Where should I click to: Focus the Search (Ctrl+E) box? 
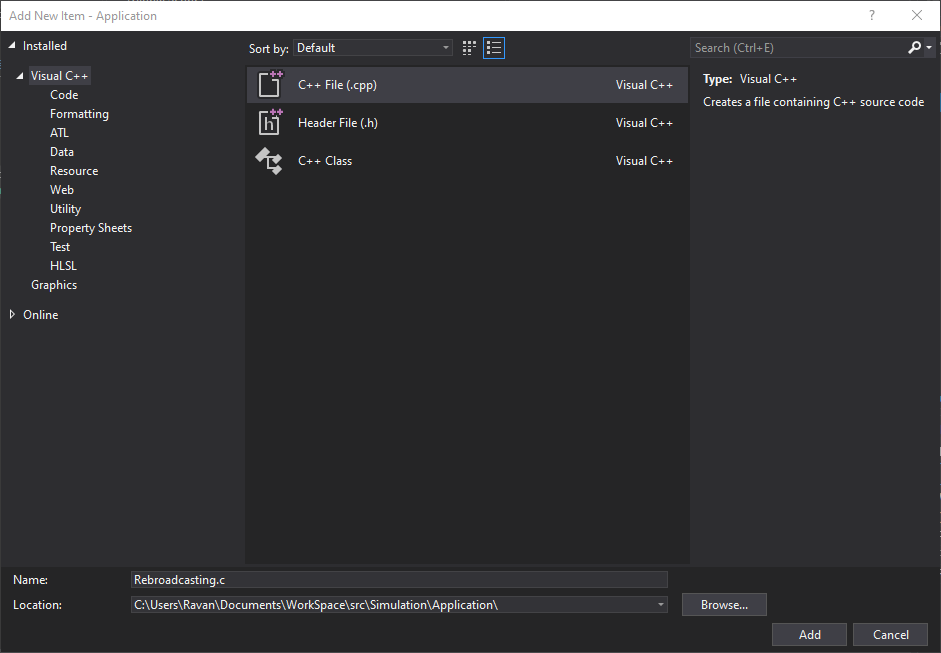(798, 47)
